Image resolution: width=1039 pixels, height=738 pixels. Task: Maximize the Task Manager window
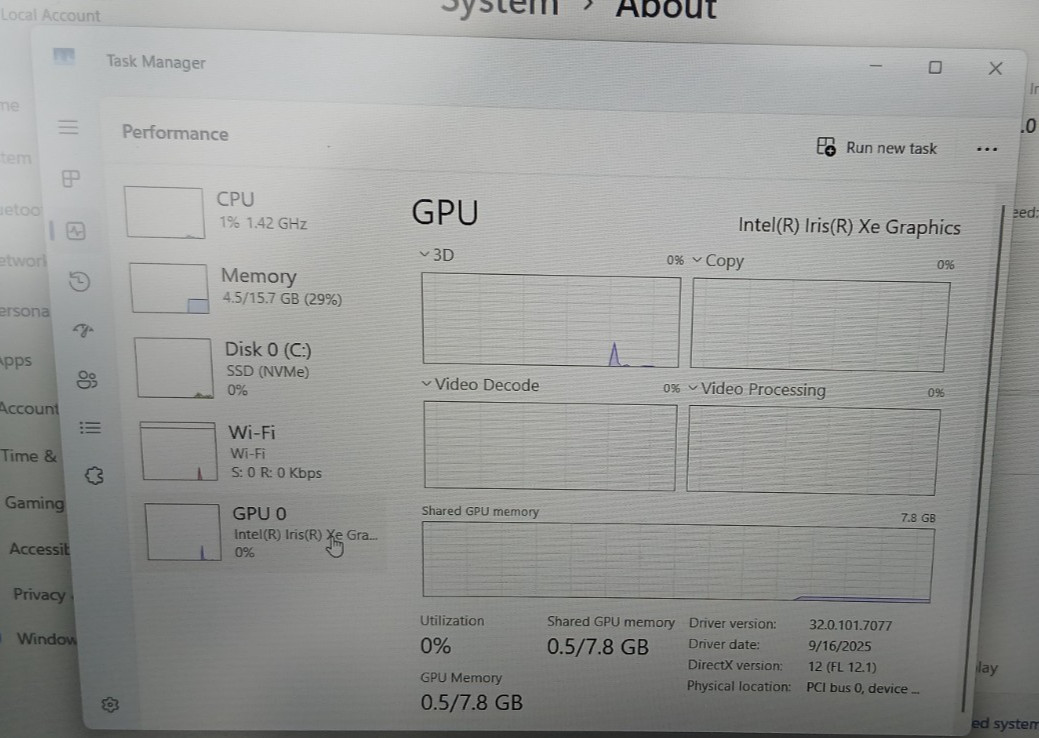click(x=935, y=67)
